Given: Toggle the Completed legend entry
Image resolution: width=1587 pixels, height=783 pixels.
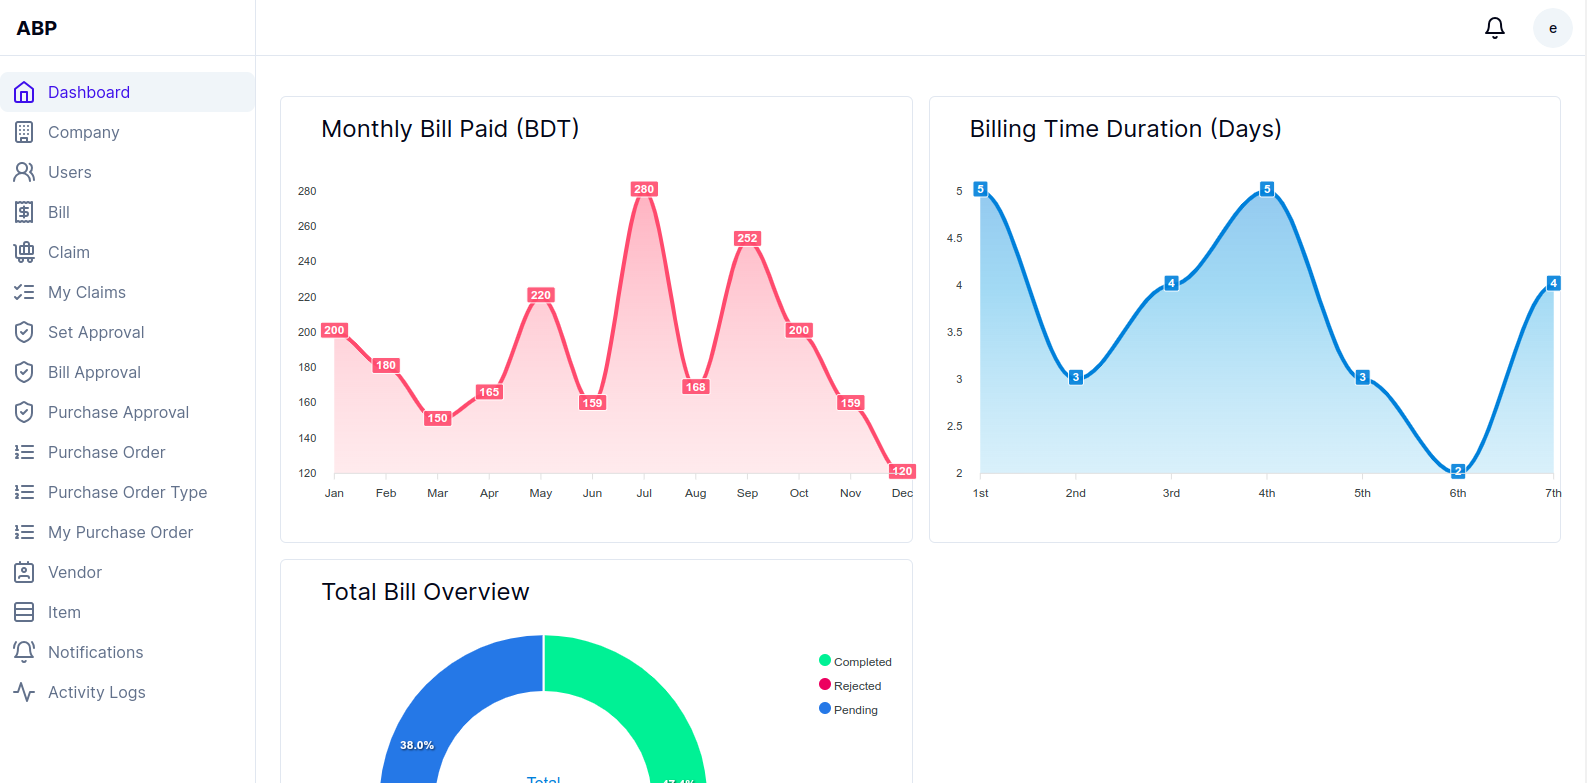Looking at the screenshot, I should 855,661.
